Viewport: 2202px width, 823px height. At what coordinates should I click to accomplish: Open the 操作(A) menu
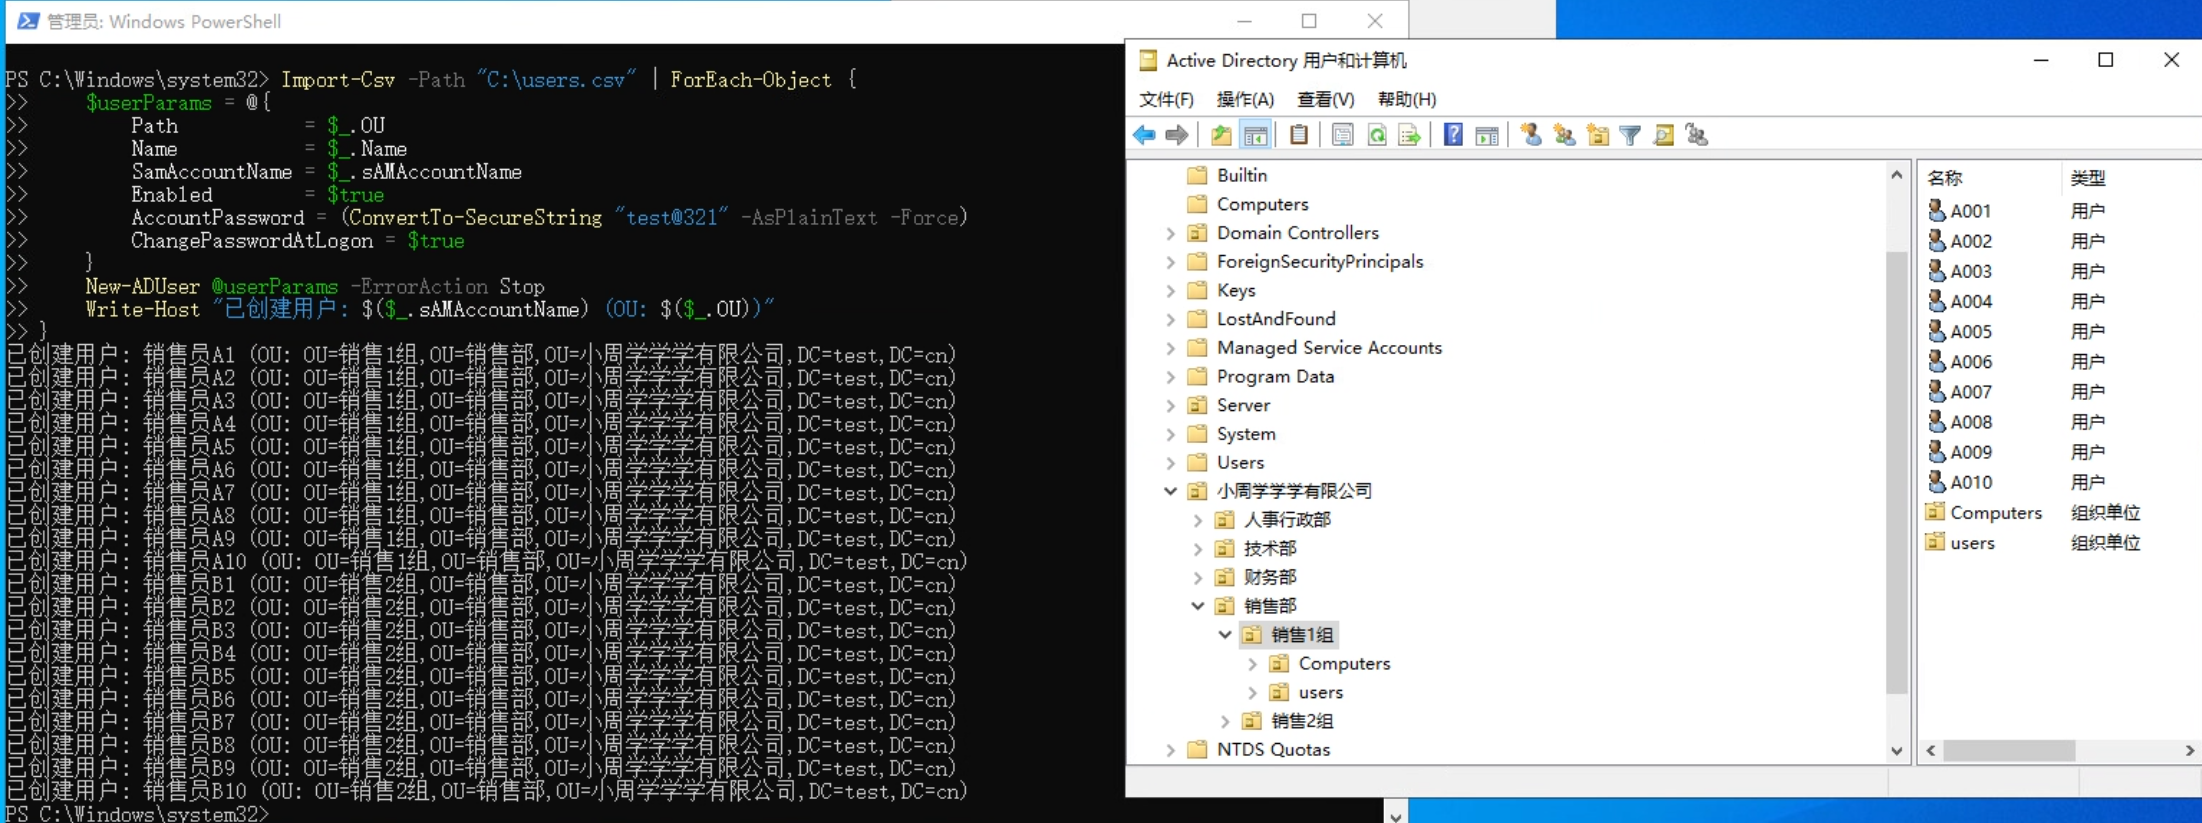pos(1245,99)
